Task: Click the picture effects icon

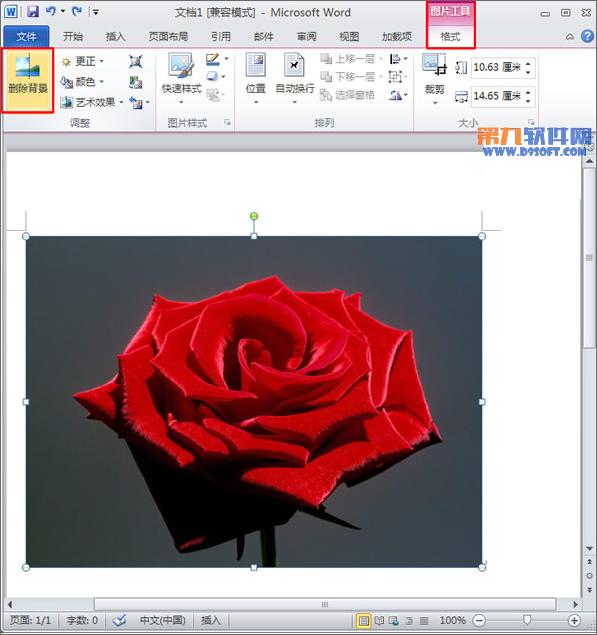Action: pyautogui.click(x=212, y=77)
